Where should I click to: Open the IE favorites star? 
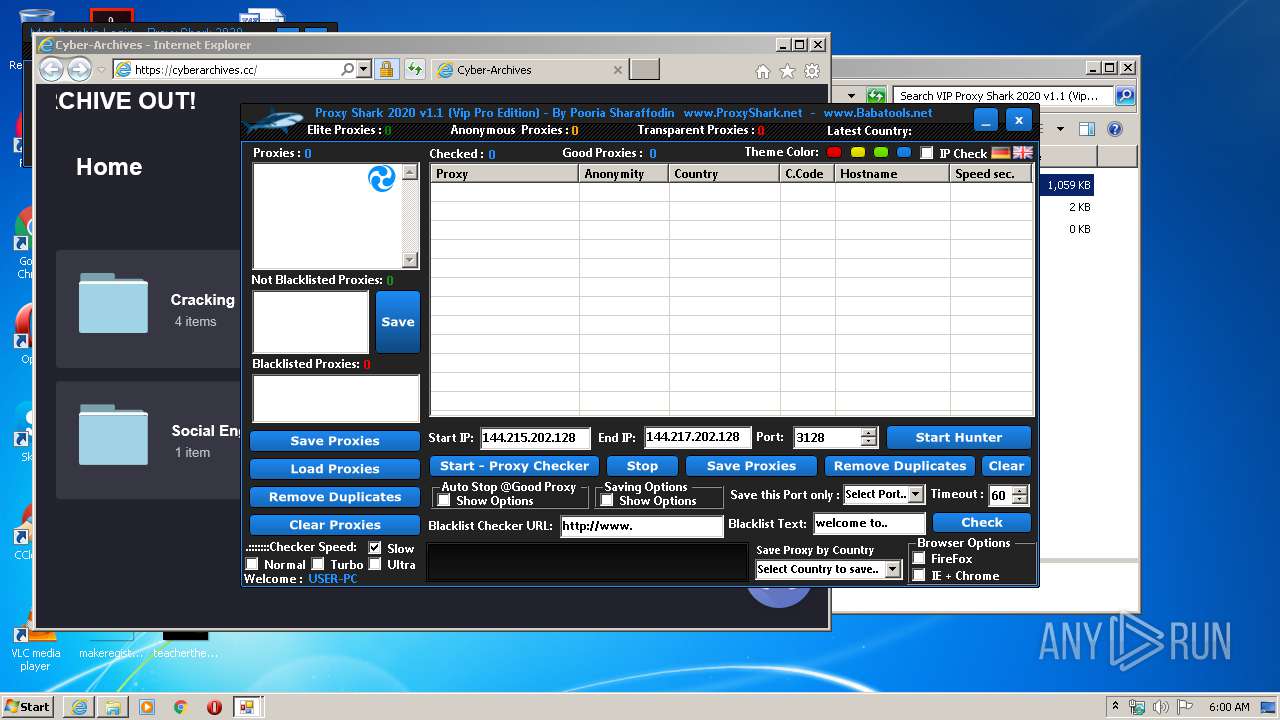coord(787,71)
